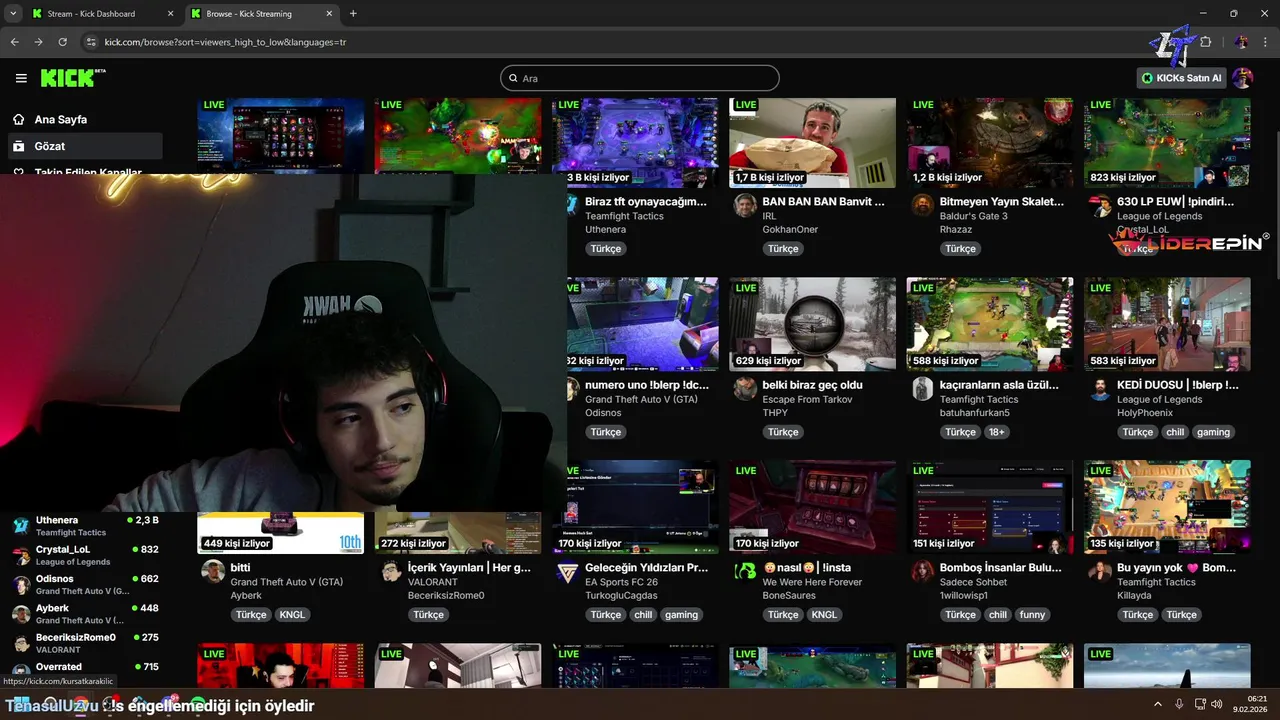This screenshot has width=1280, height=720.
Task: Click 1willowisp1 channel avatar
Action: pos(922,571)
